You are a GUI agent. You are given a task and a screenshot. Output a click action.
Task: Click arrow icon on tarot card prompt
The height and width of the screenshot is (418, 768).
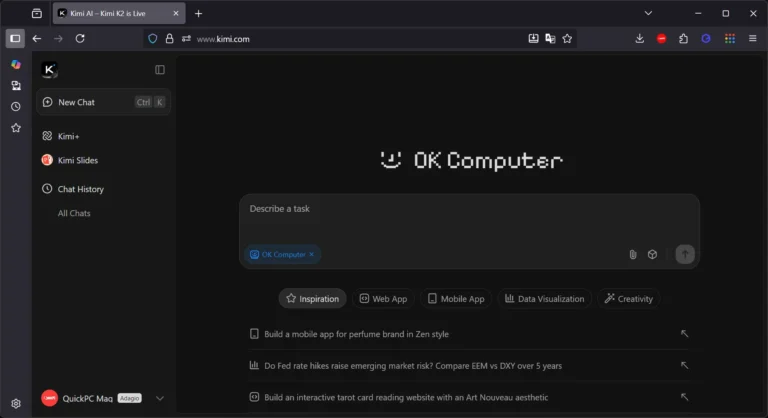point(684,397)
